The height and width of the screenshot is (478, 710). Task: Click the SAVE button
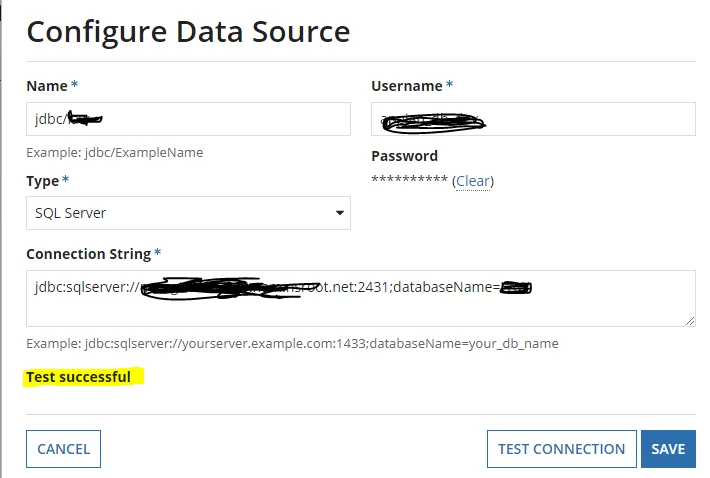click(x=668, y=449)
